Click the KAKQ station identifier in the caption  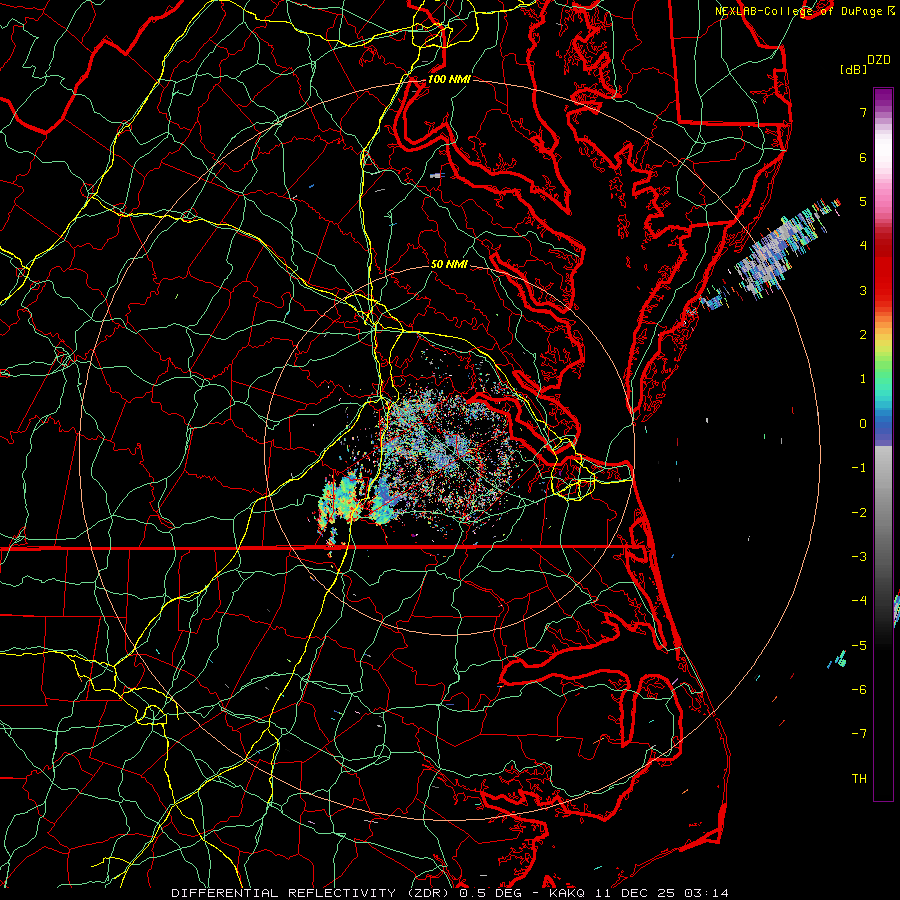click(568, 893)
